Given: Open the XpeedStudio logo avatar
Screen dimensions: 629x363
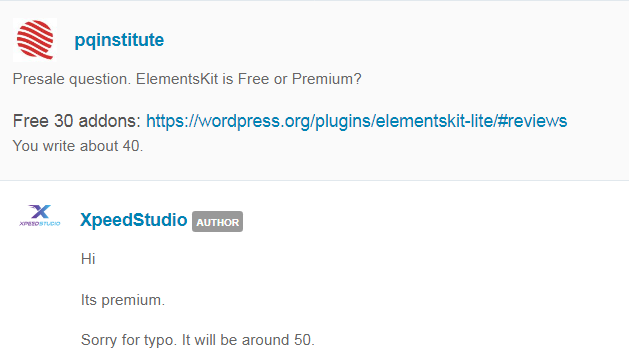Looking at the screenshot, I should point(40,215).
